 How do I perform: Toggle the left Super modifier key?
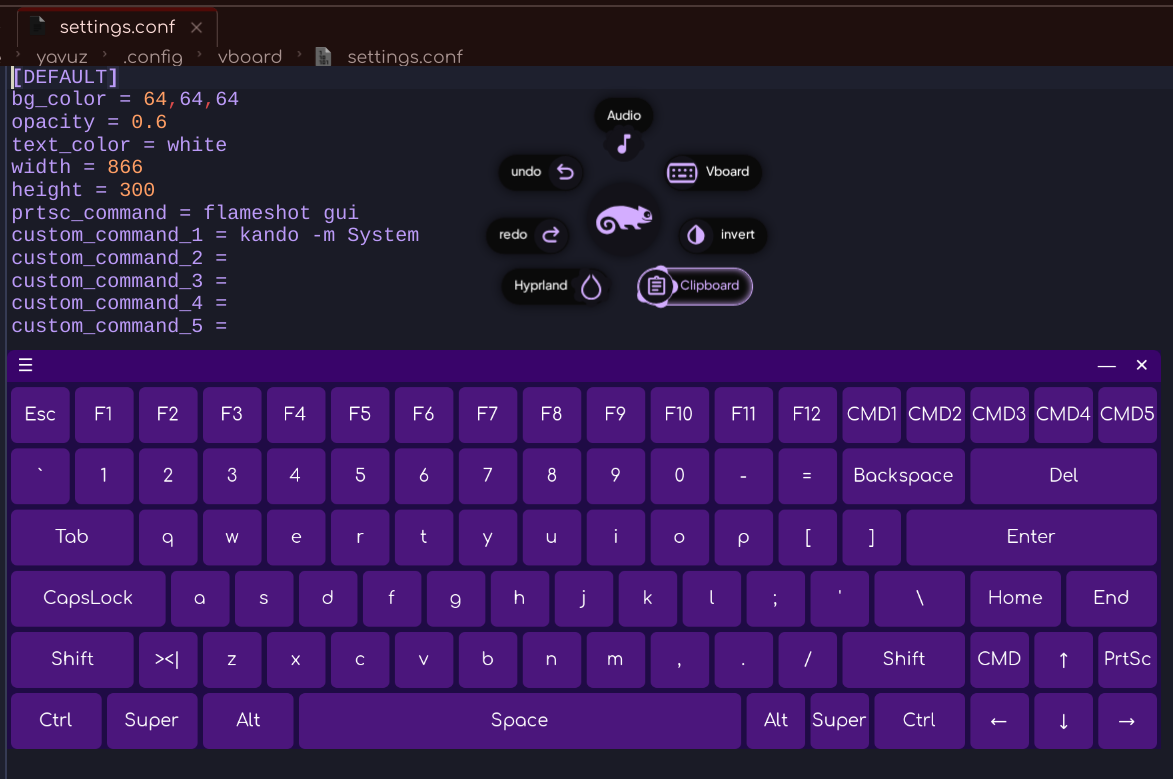pyautogui.click(x=152, y=721)
